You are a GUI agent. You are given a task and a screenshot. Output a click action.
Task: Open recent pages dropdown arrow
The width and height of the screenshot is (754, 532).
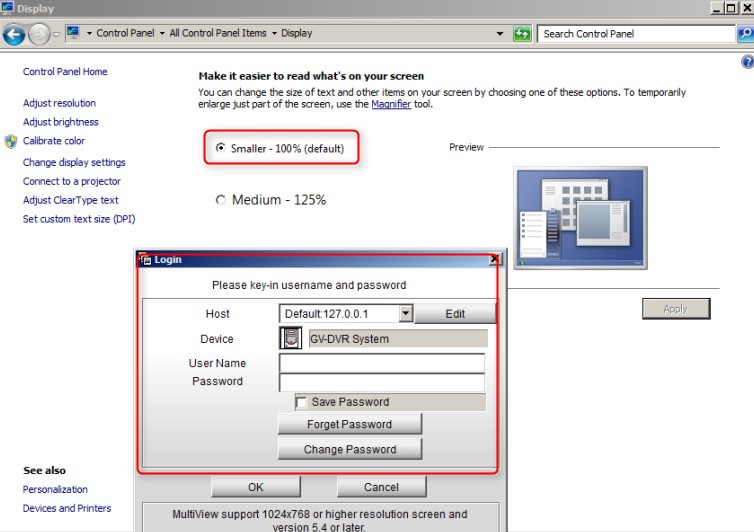(56, 34)
